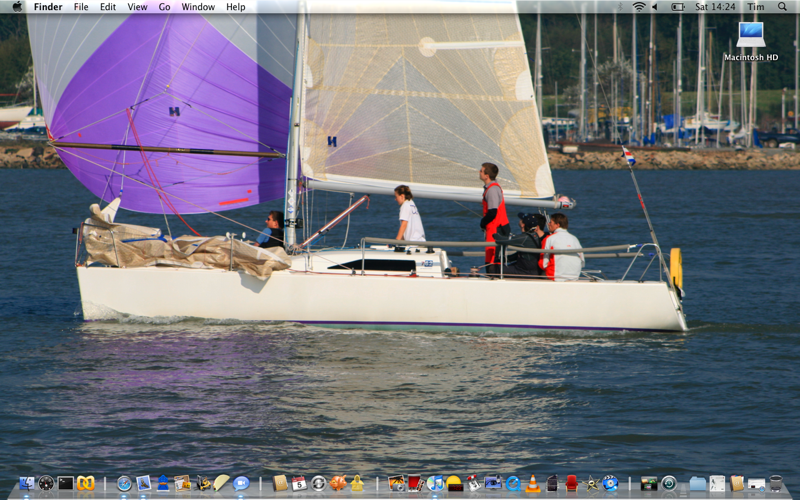The width and height of the screenshot is (800, 500).
Task: Open Spotlight search magnifier
Action: (782, 7)
